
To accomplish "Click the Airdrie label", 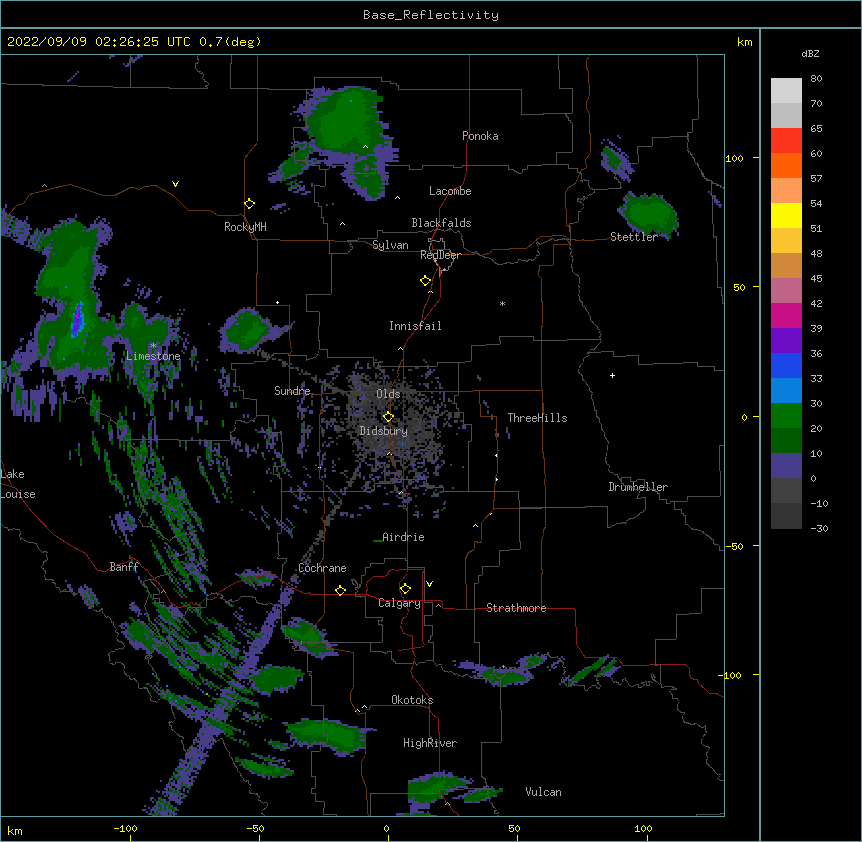I will tap(403, 537).
